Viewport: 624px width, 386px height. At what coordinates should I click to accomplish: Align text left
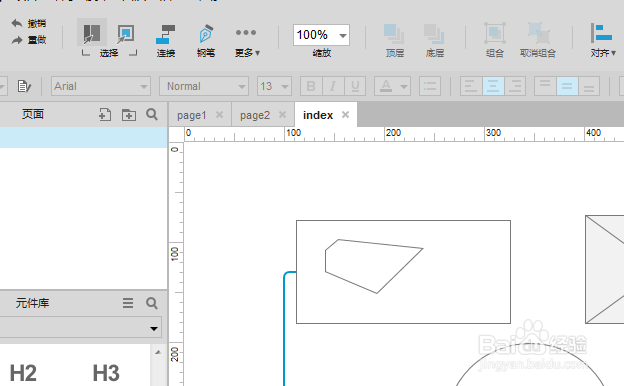pos(471,86)
